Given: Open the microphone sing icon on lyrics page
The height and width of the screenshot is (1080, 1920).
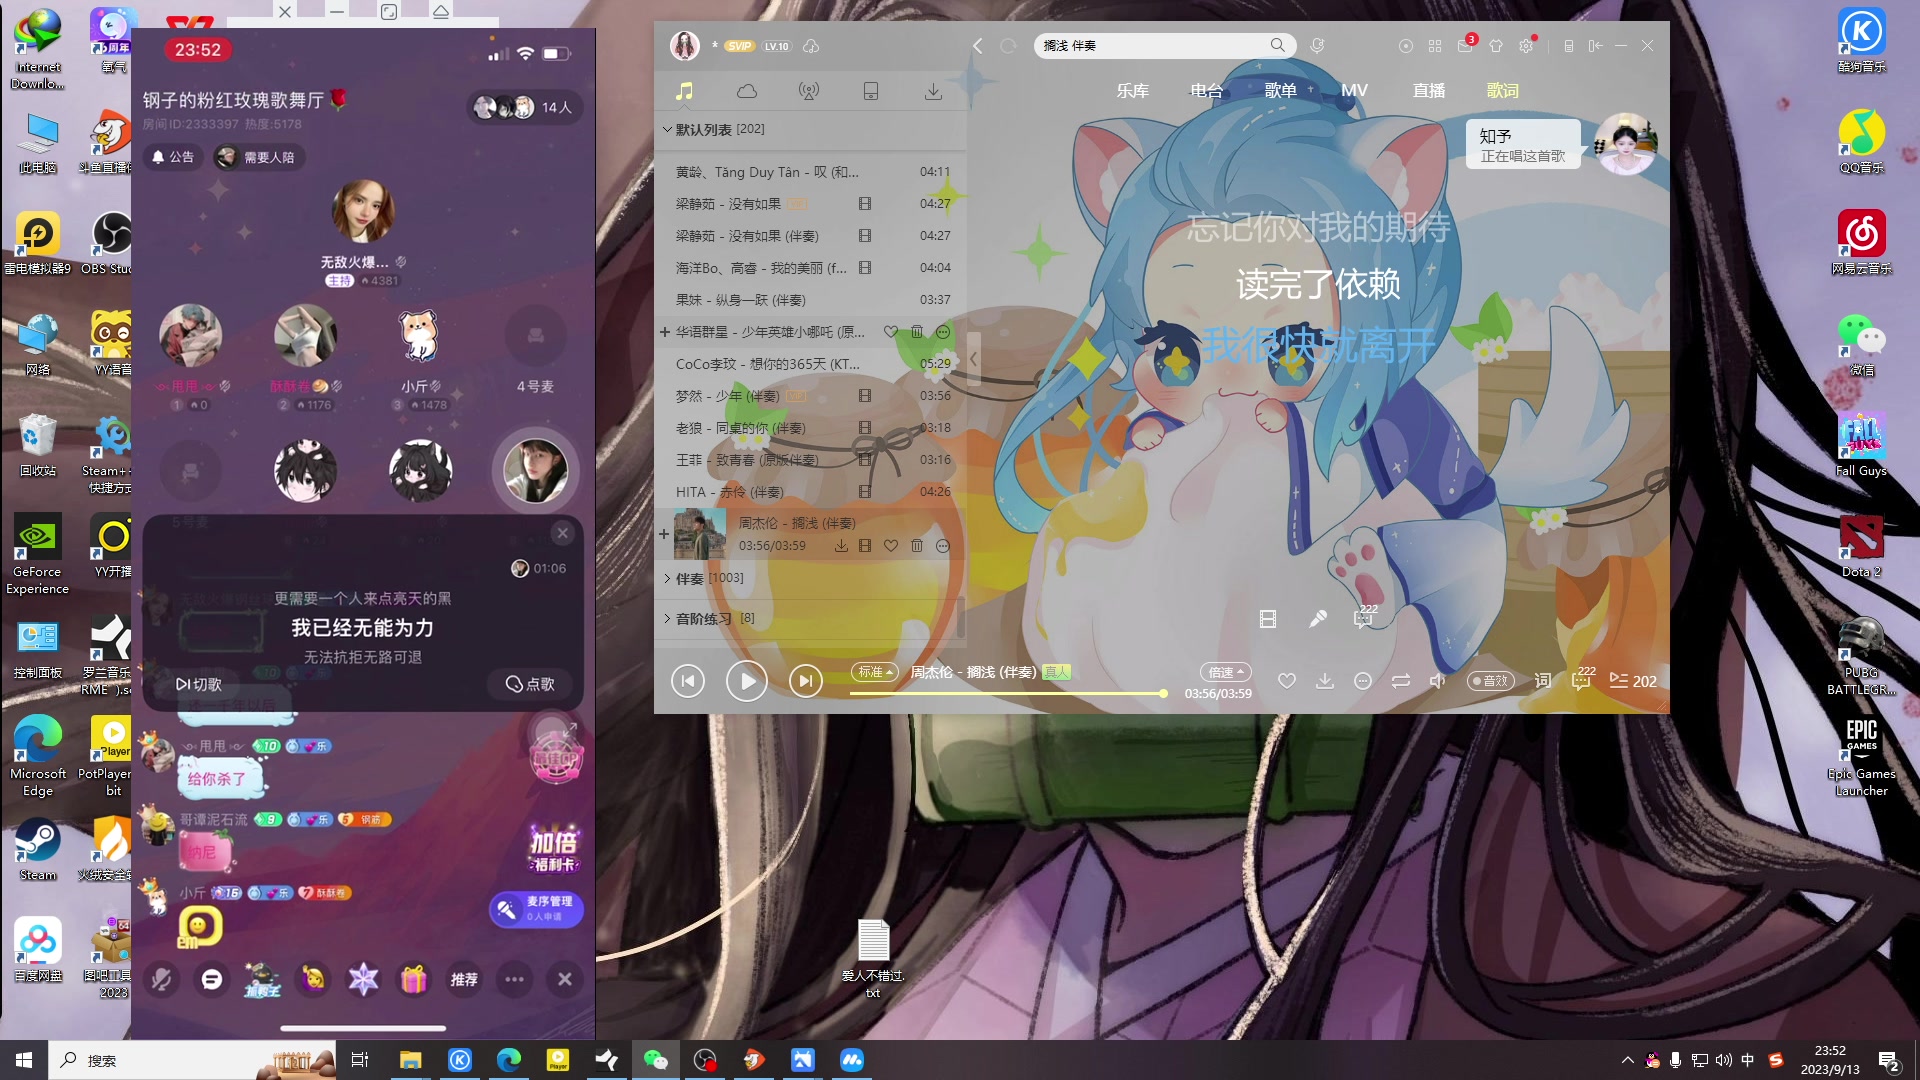Looking at the screenshot, I should (x=1318, y=619).
